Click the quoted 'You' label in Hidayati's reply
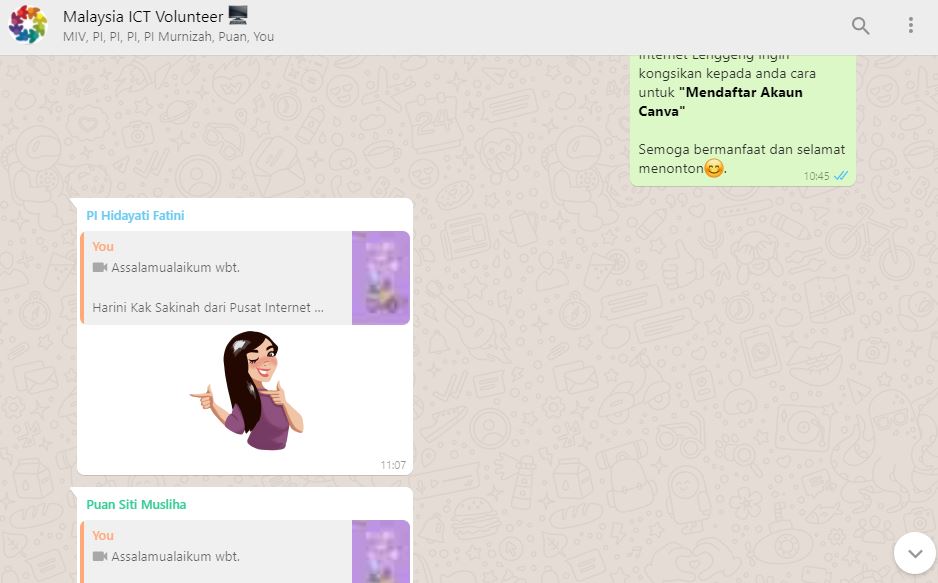 pos(103,246)
